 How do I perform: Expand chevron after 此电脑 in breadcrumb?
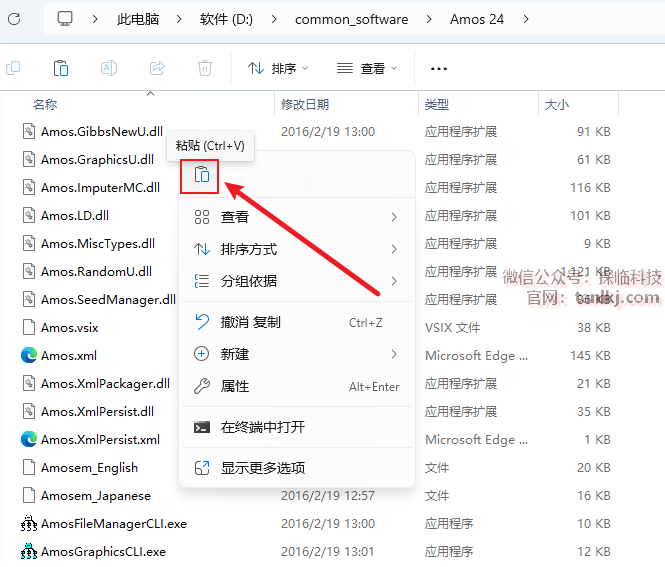pos(179,19)
